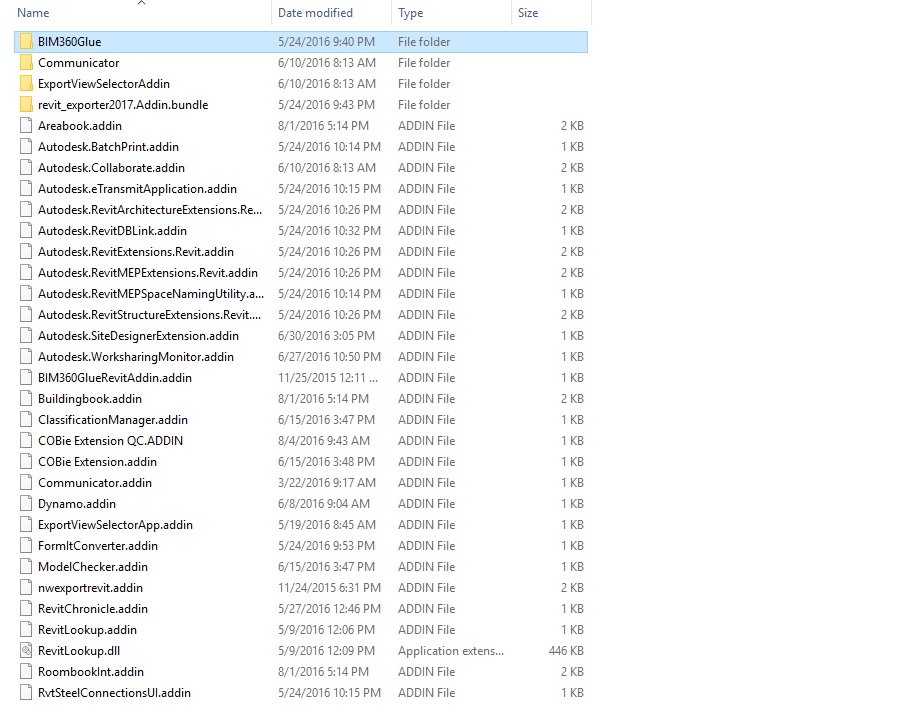This screenshot has width=918, height=717.
Task: Select the Areabook.addin file name
Action: click(x=80, y=126)
